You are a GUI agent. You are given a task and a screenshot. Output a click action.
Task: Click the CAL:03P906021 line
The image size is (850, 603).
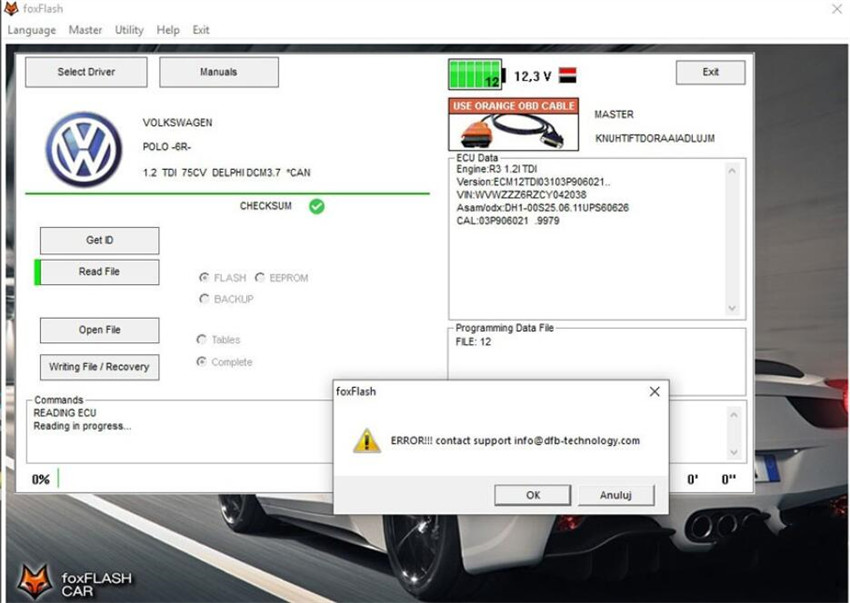click(x=507, y=221)
